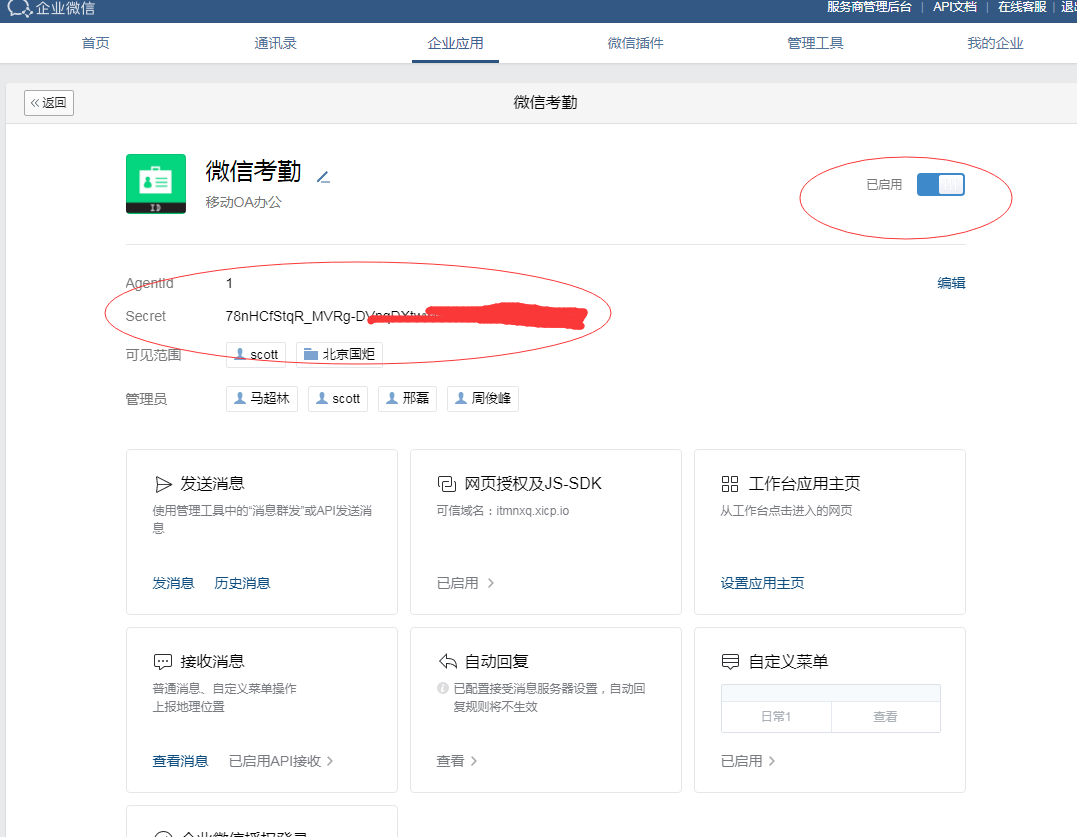1077x837 pixels.
Task: Click the scott tag in 可见范围
Action: pyautogui.click(x=256, y=354)
